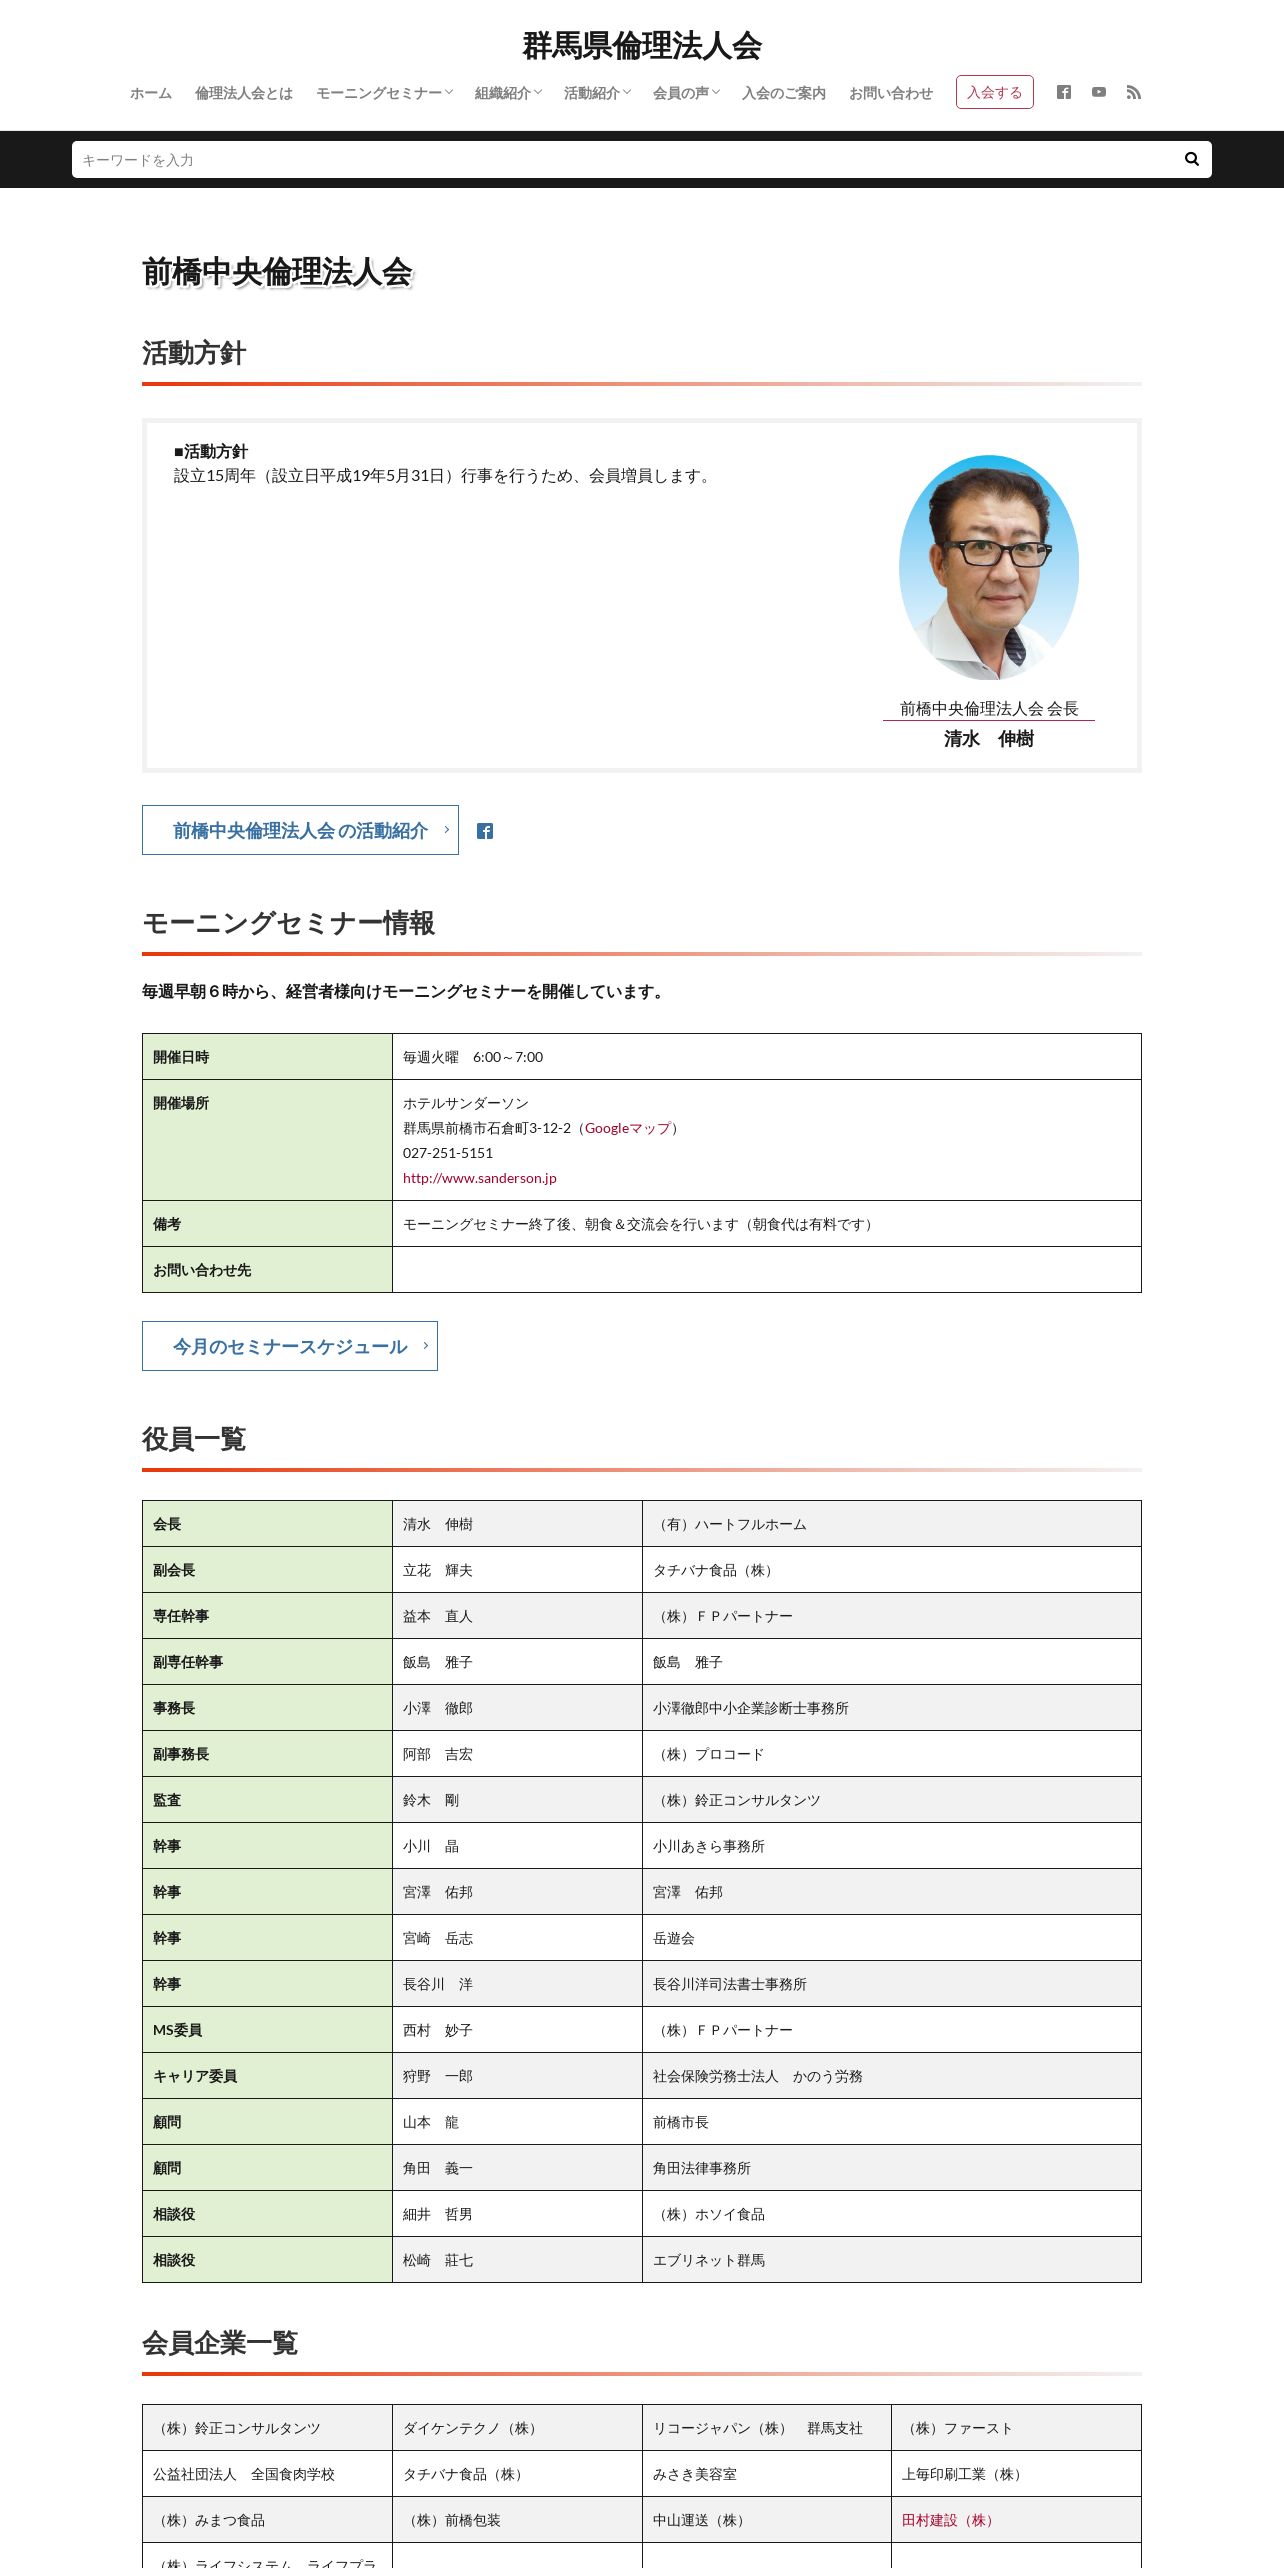Expand the 組織紹介 dropdown menu
The width and height of the screenshot is (1284, 2568).
click(508, 93)
